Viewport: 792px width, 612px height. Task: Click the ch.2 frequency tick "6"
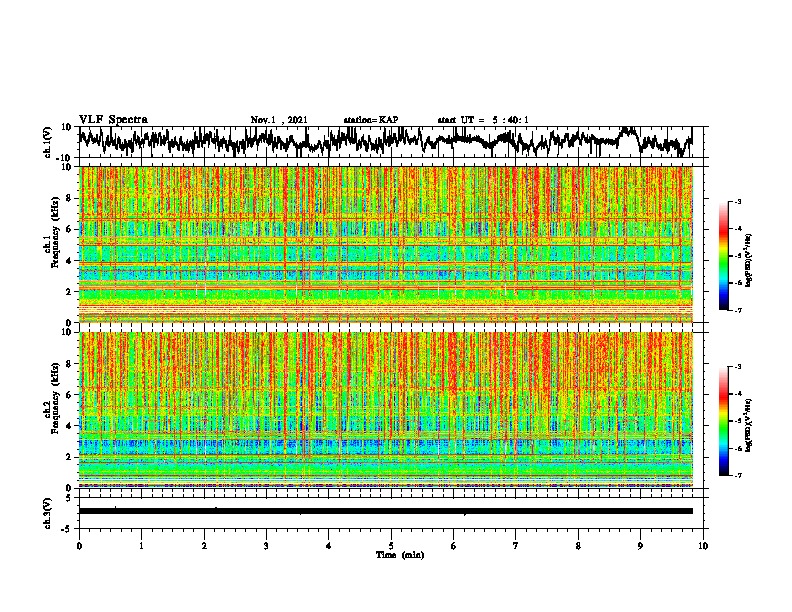click(x=69, y=395)
